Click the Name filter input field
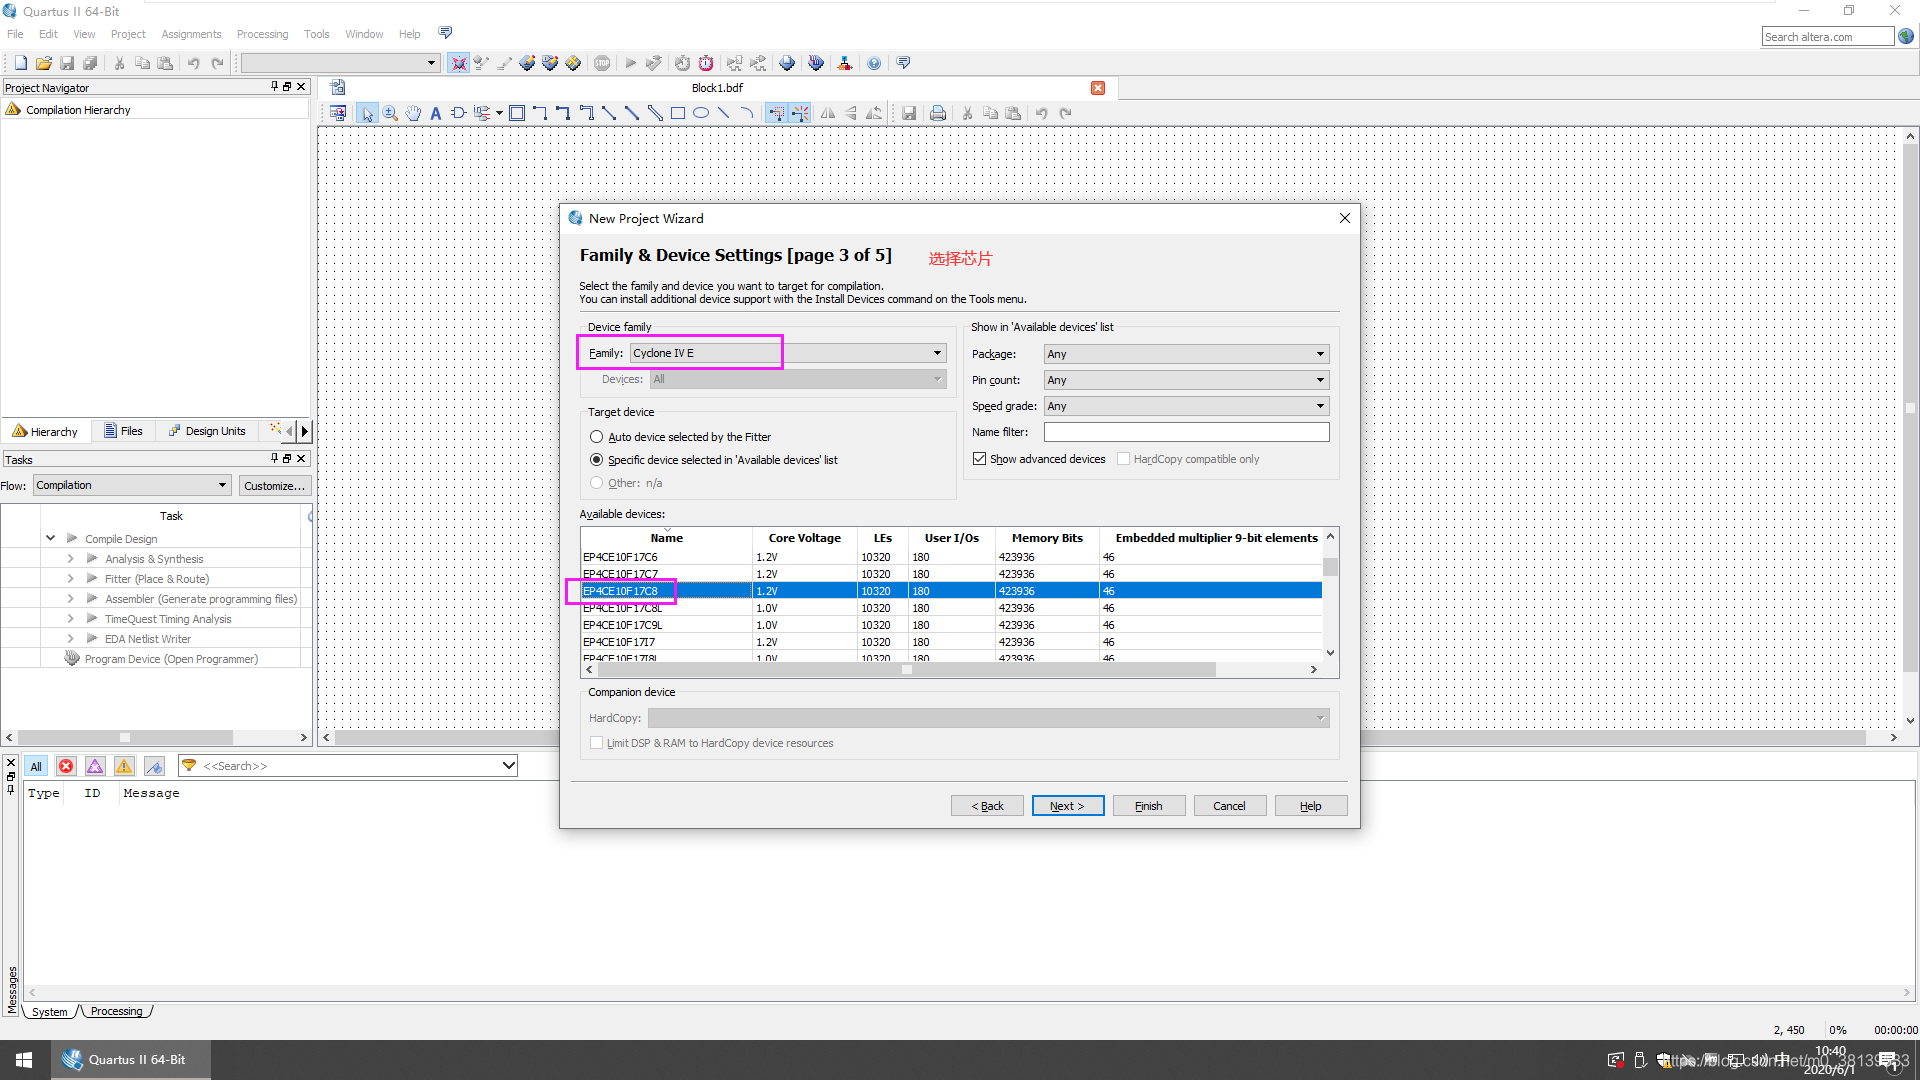The image size is (1920, 1080). [x=1186, y=432]
